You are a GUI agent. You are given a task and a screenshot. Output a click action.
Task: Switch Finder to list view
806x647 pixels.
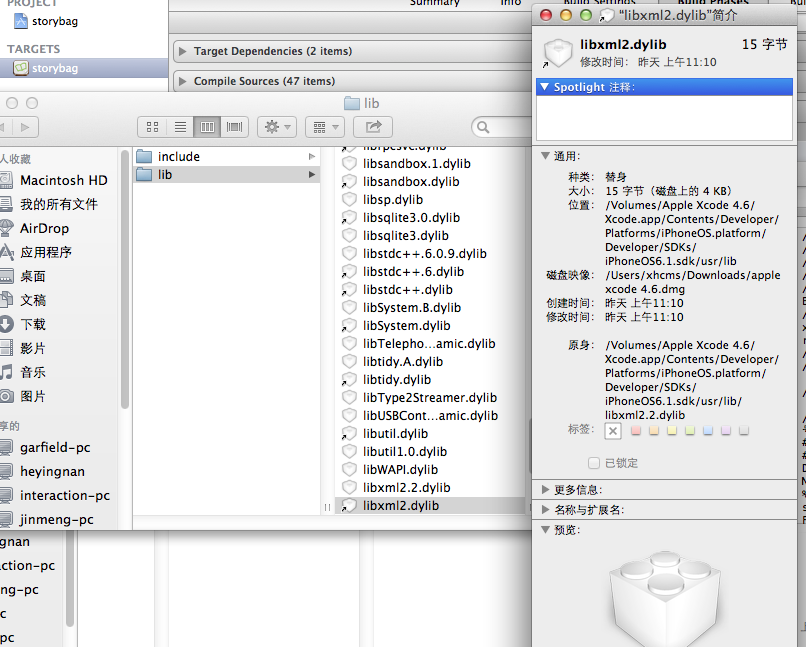click(180, 127)
